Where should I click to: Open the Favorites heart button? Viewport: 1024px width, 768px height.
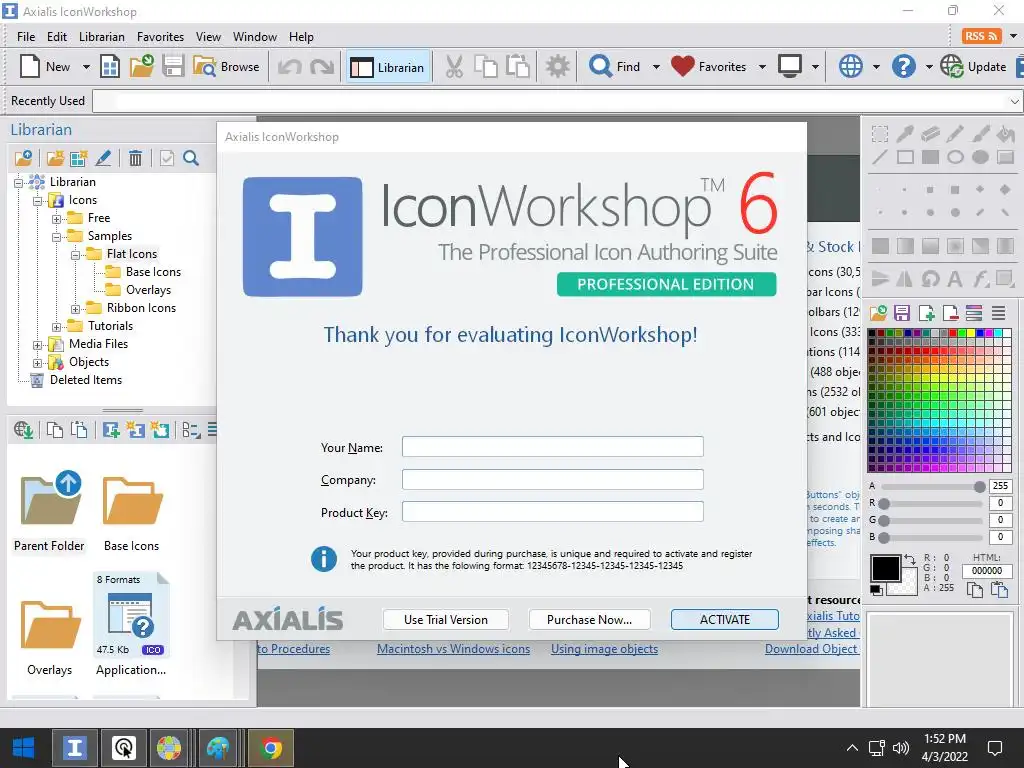pyautogui.click(x=709, y=67)
